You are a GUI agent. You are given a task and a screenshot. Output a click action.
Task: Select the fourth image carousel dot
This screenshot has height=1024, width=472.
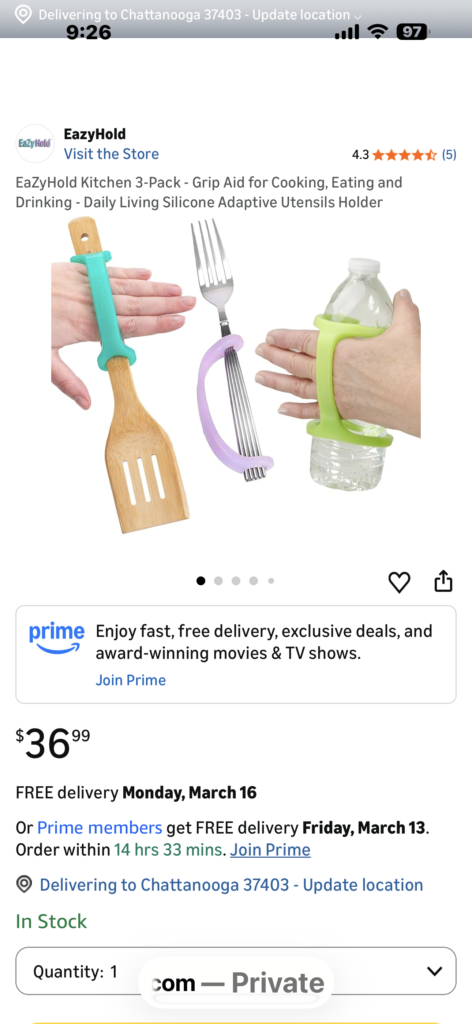coord(253,581)
